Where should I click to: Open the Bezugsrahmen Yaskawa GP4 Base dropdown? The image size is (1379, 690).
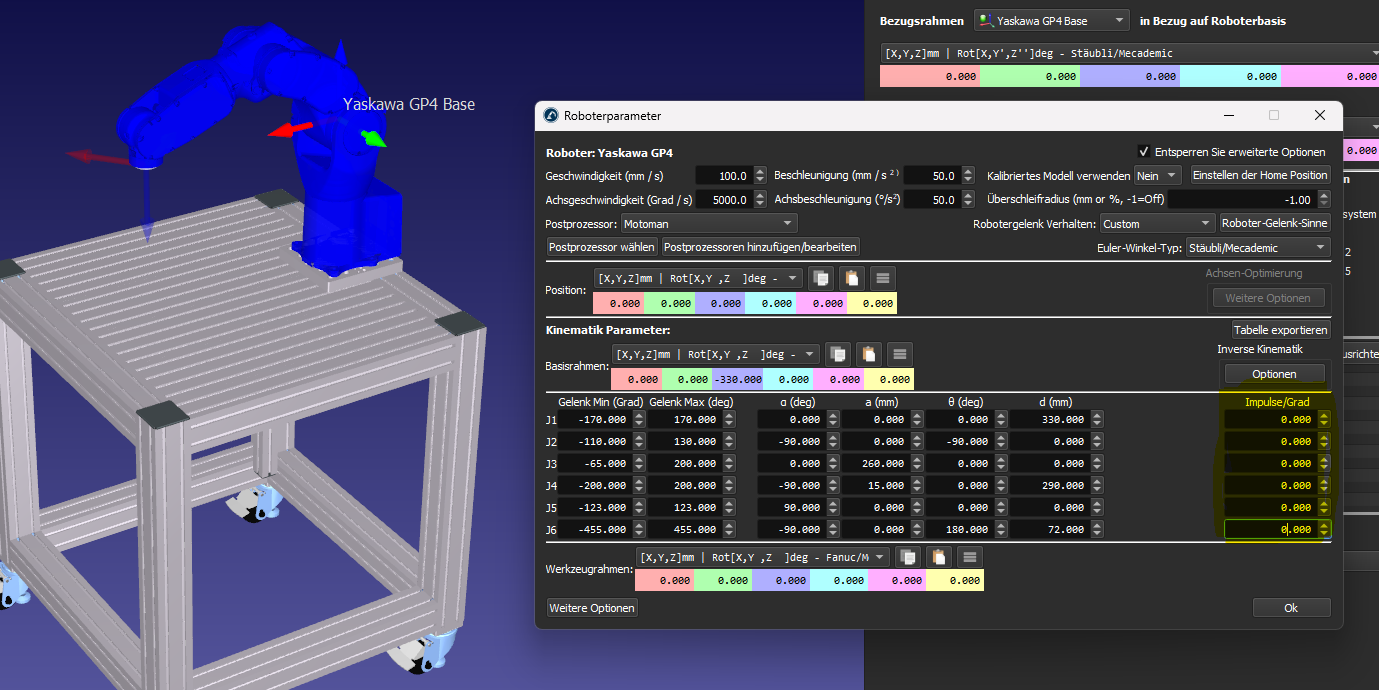(1051, 21)
